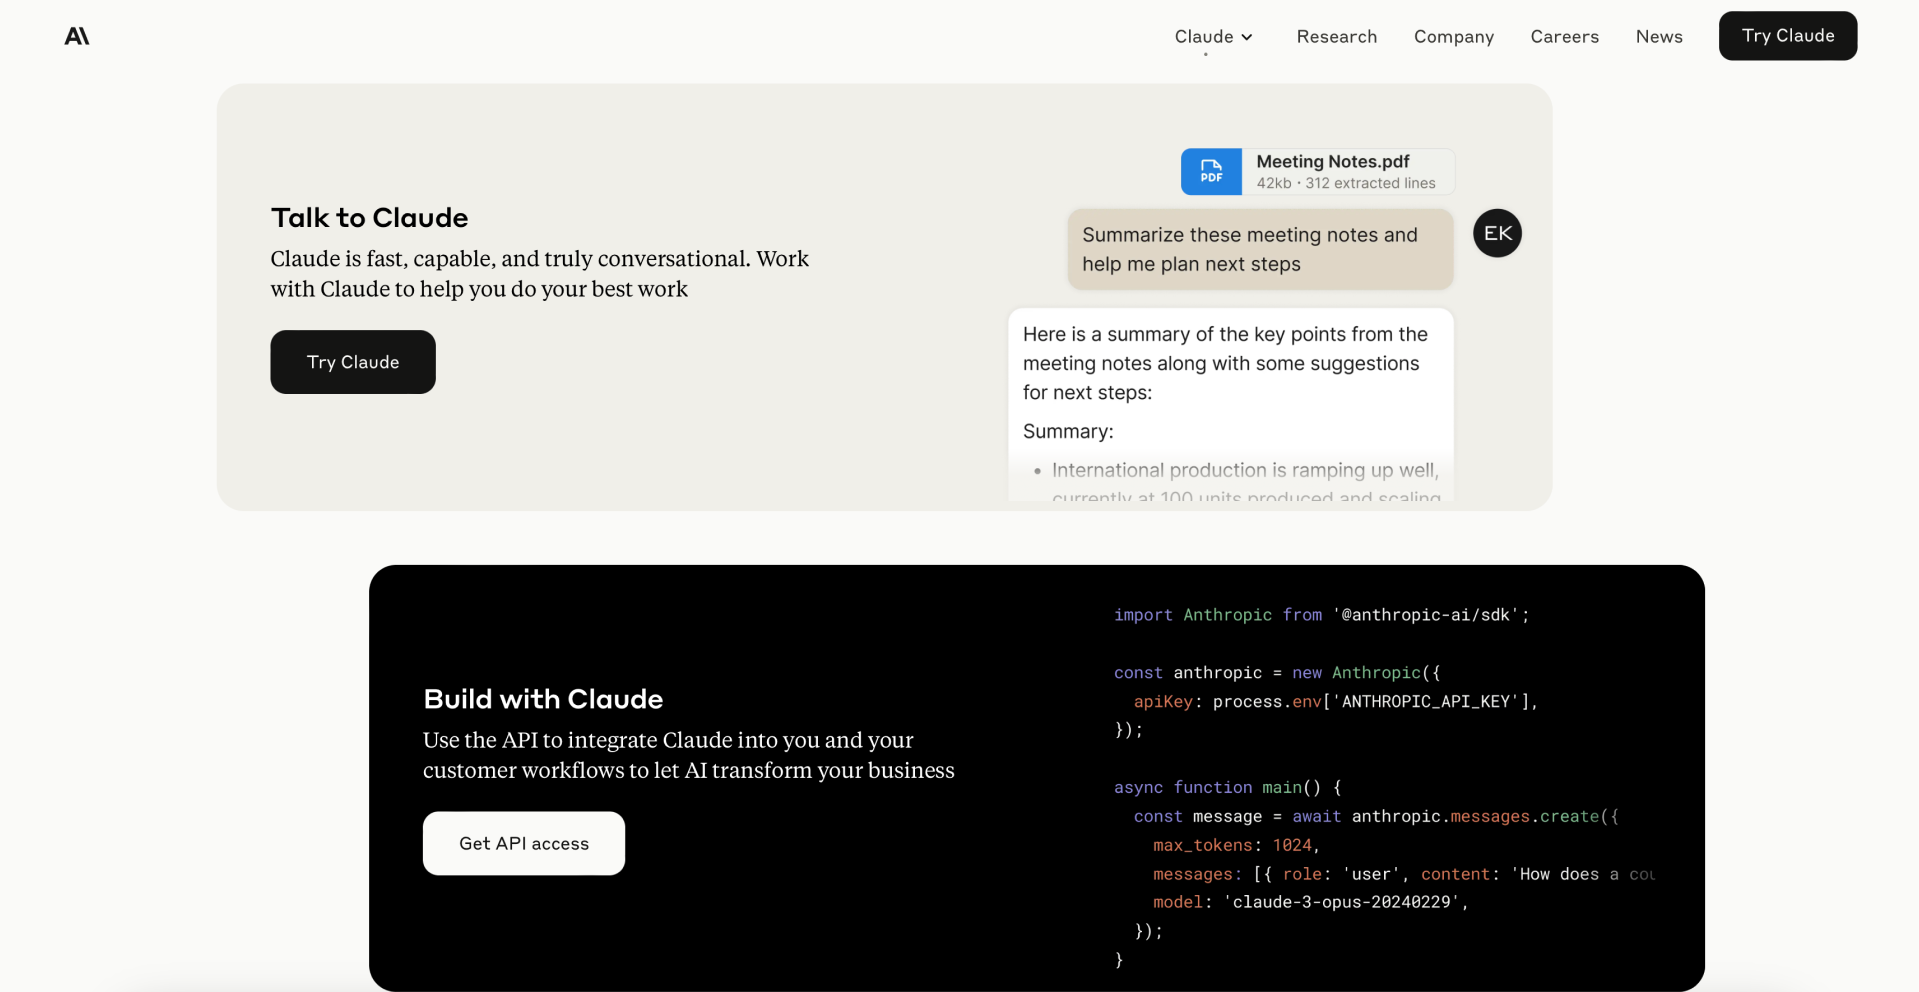This screenshot has width=1919, height=992.
Task: Click the blue PDF file icon
Action: point(1211,172)
